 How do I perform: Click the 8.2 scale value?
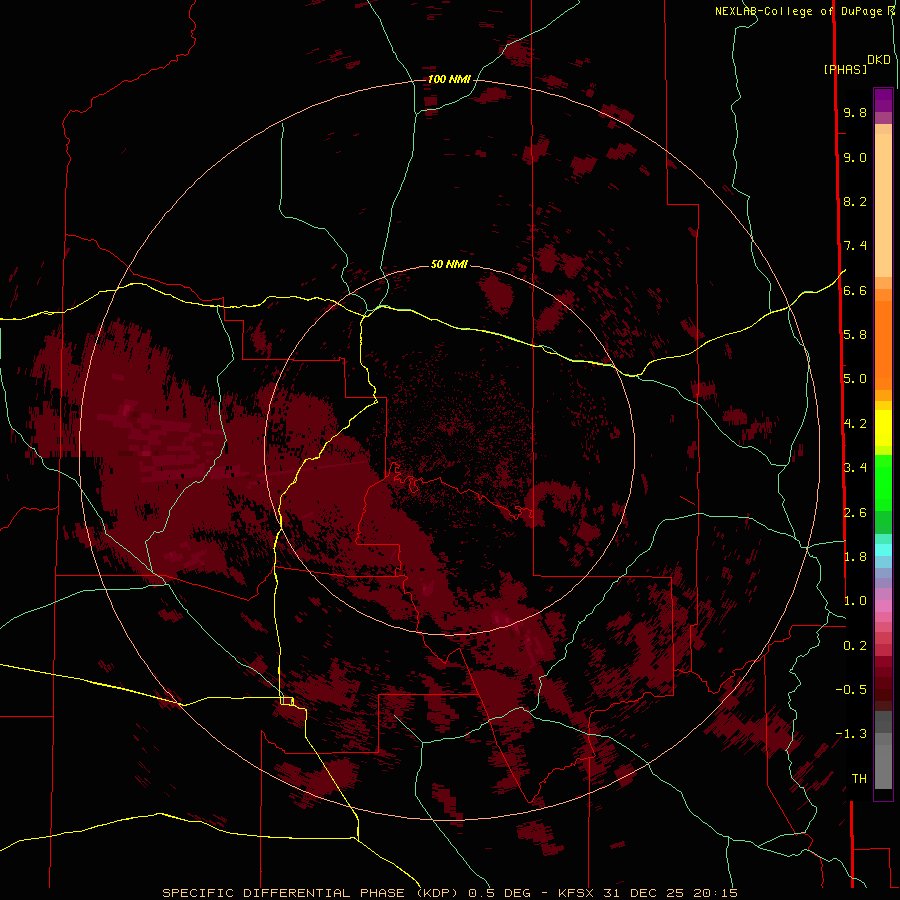tap(855, 201)
